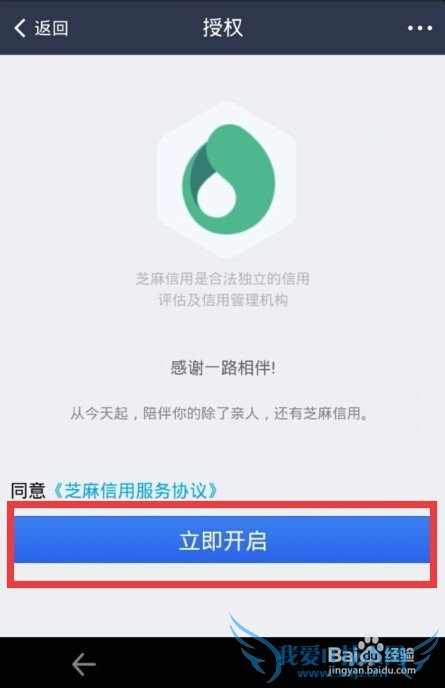Tap the Android back arrow in navigation bar
Image resolution: width=445 pixels, height=688 pixels.
tap(84, 664)
